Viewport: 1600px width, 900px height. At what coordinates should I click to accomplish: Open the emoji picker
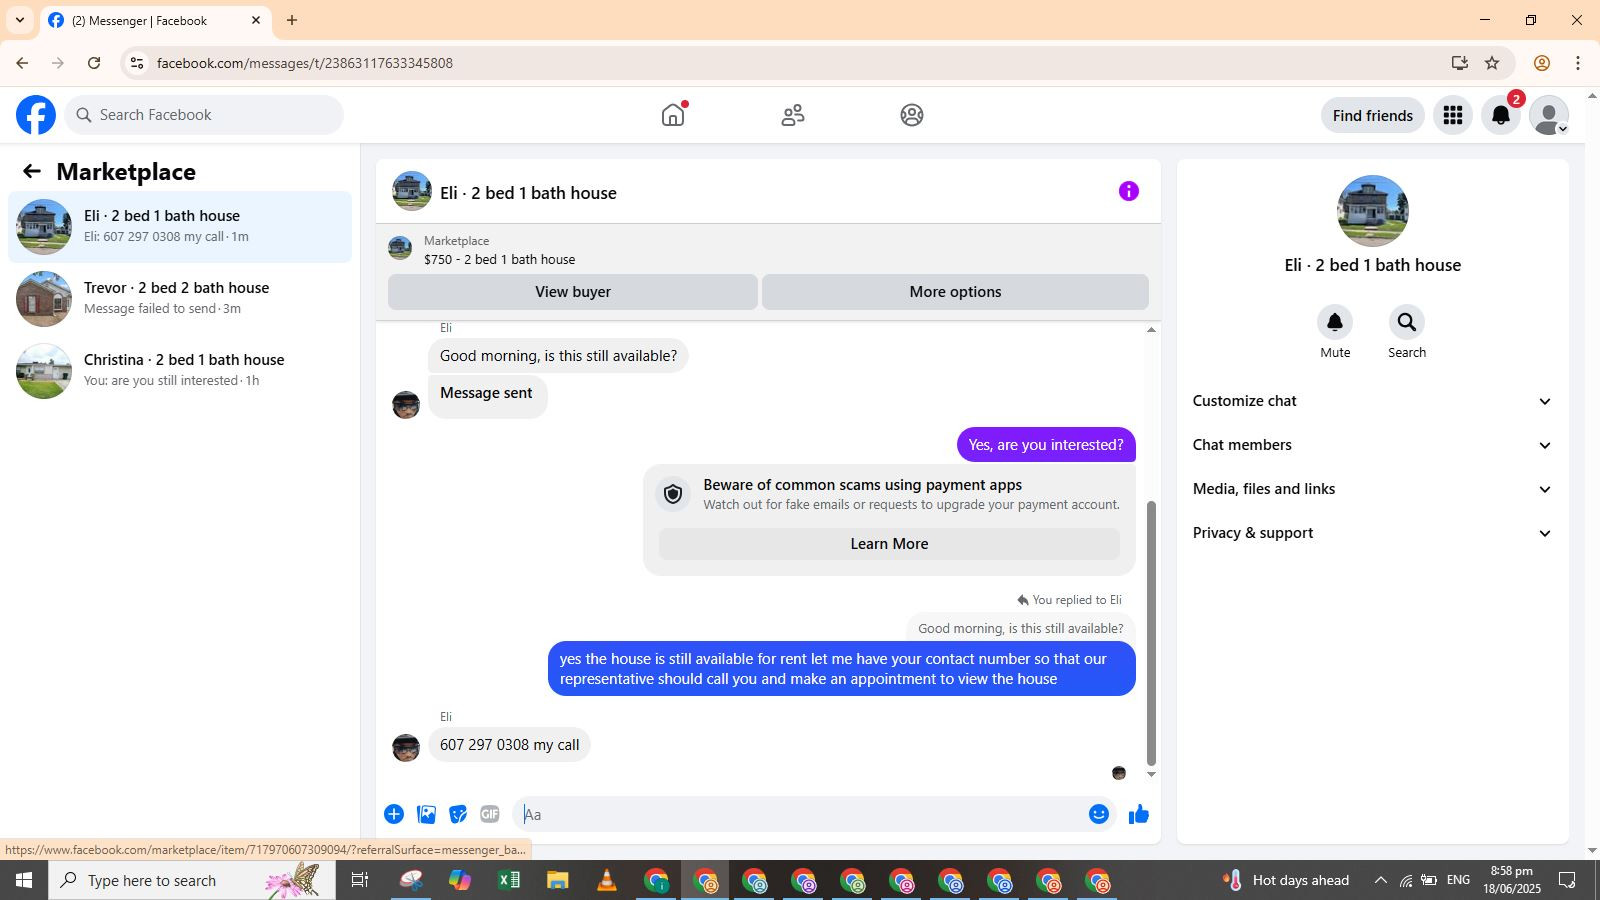(1099, 814)
